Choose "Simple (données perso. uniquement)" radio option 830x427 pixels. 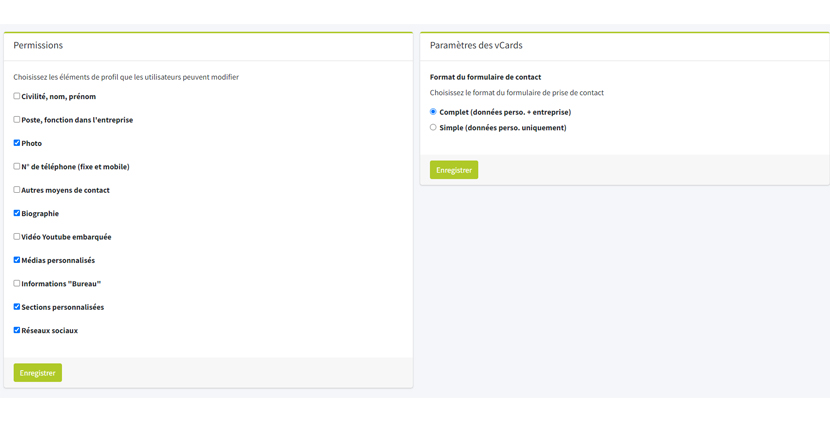coord(434,128)
